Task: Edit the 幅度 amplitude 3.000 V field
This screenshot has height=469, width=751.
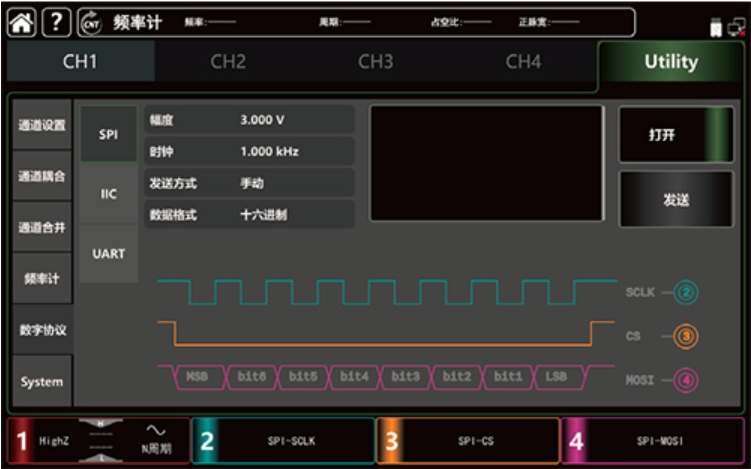Action: (249, 120)
